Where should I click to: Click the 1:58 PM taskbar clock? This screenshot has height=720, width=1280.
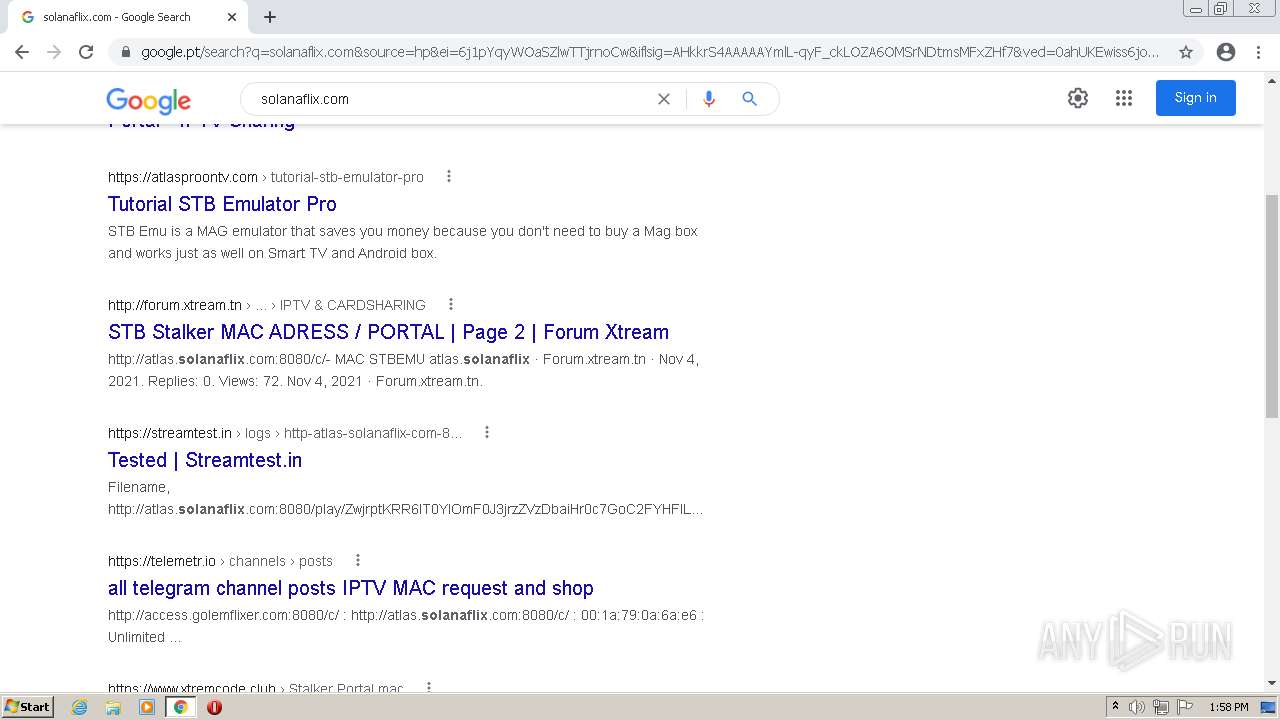pyautogui.click(x=1229, y=707)
